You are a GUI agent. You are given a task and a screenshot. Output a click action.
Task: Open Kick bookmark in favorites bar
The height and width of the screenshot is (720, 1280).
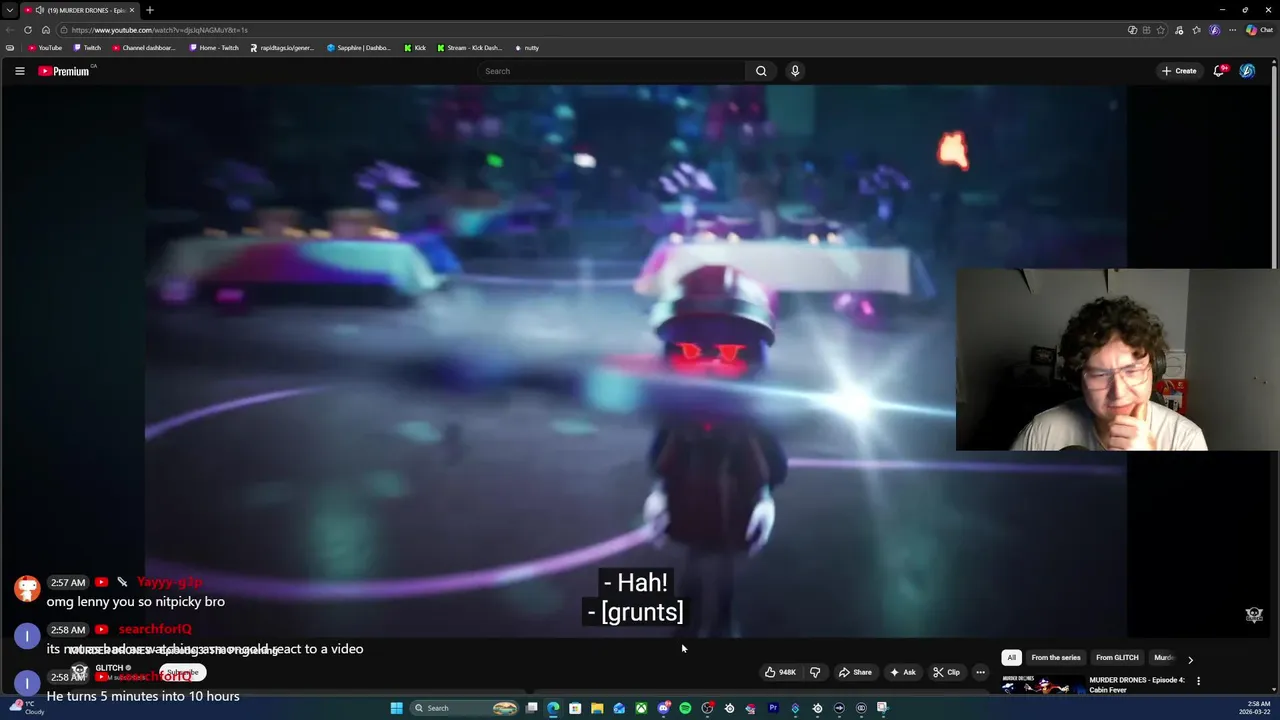pos(415,48)
